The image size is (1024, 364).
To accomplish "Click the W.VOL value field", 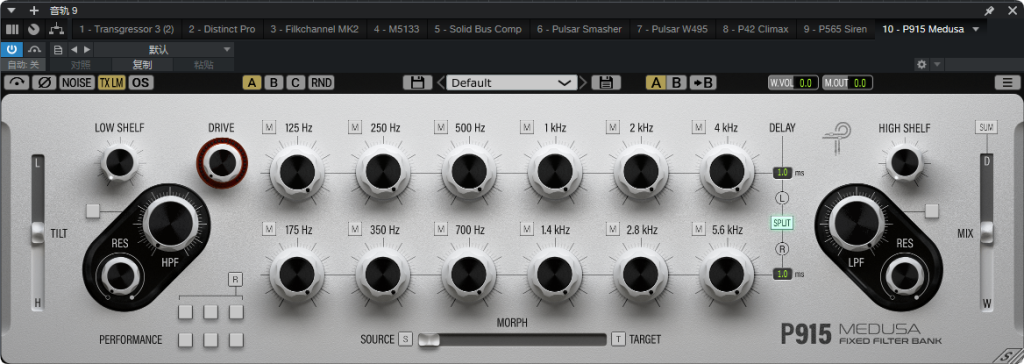I will [805, 83].
